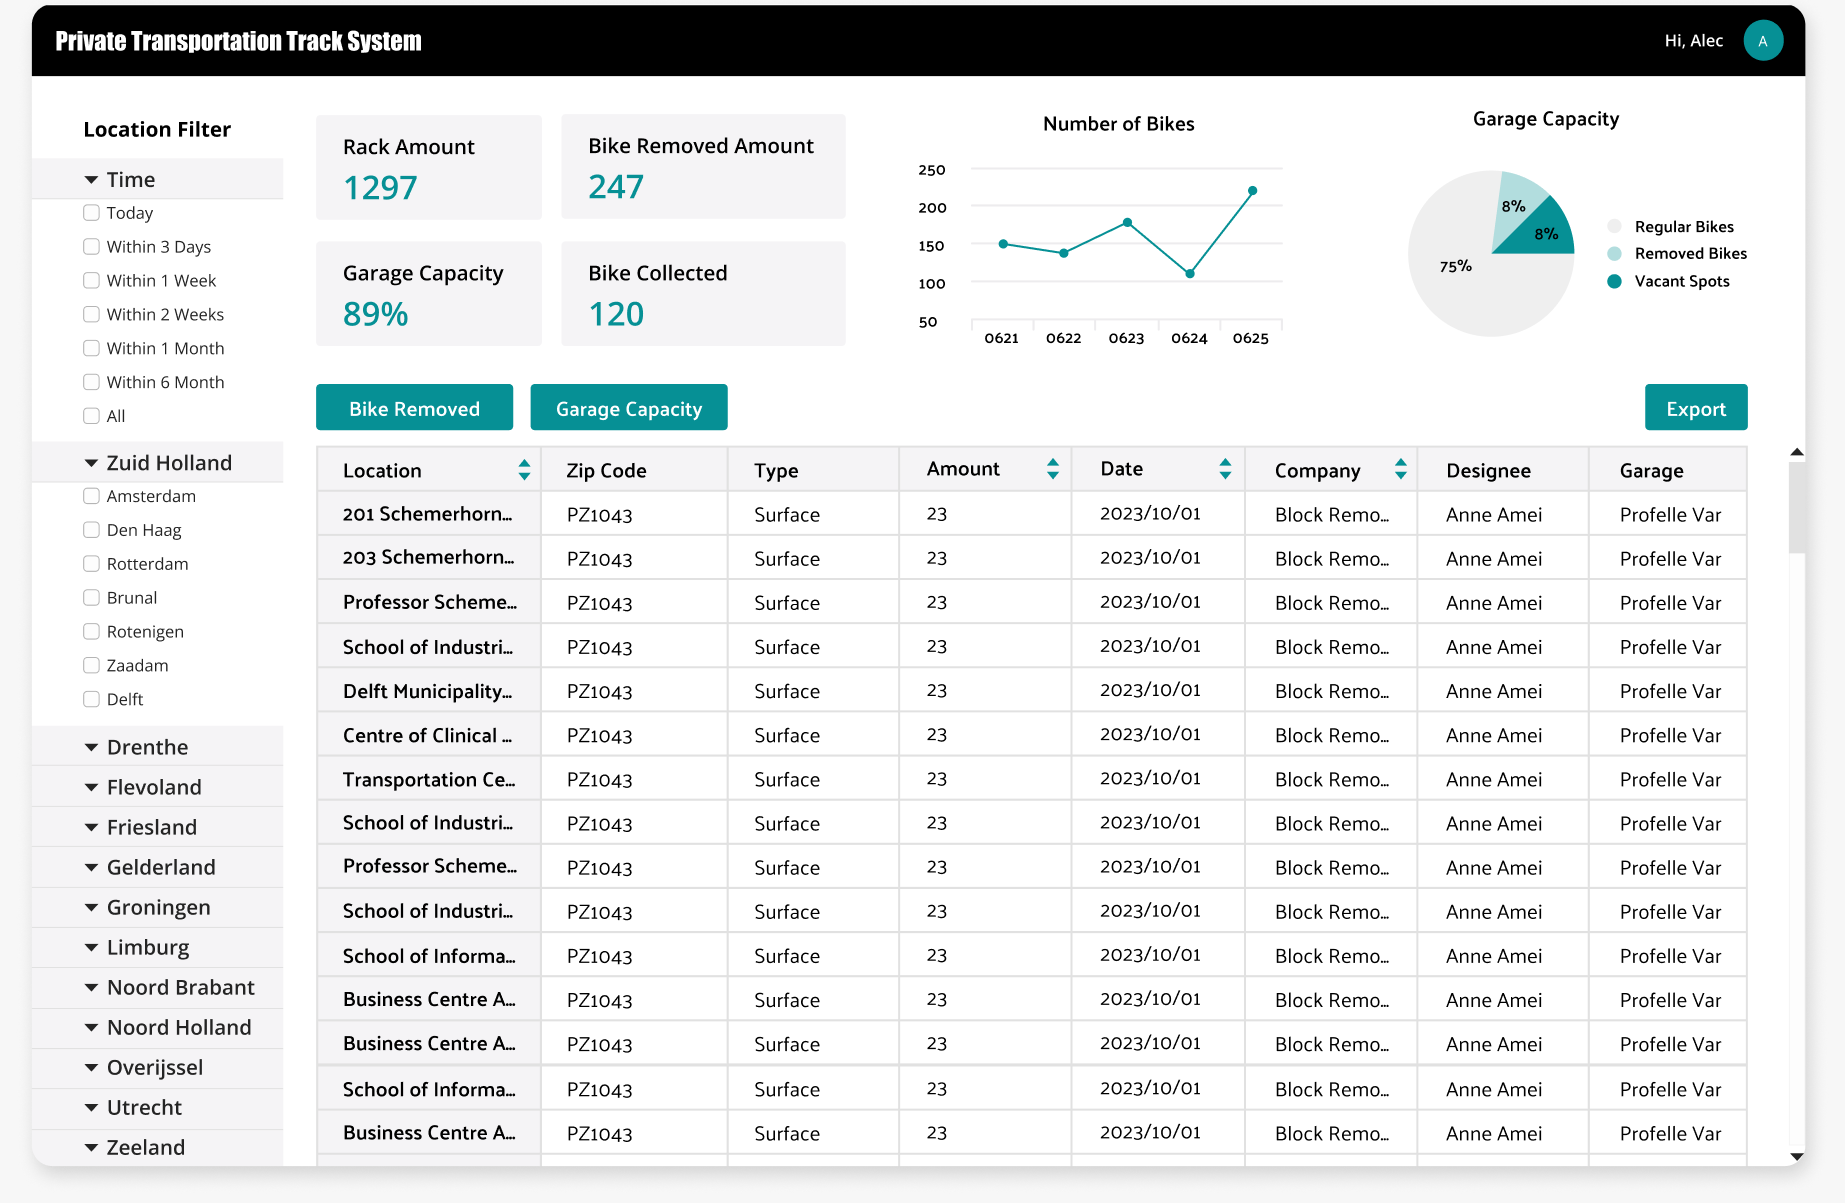Select the 201 Schemerhorn location row
This screenshot has width=1845, height=1203.
[x=1031, y=514]
